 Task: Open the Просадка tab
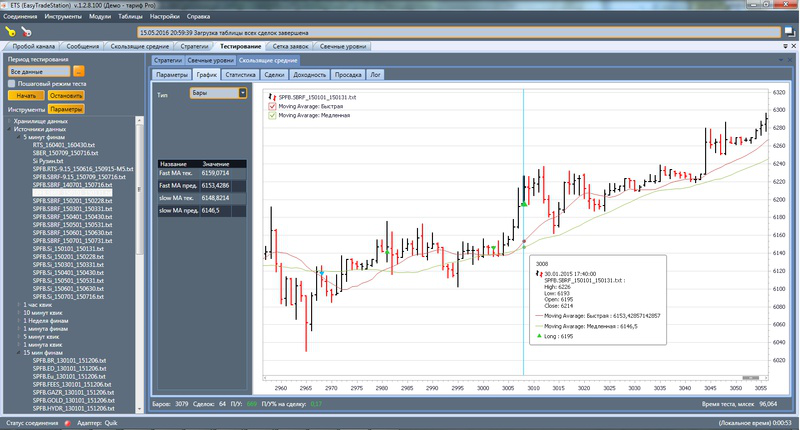pos(347,74)
